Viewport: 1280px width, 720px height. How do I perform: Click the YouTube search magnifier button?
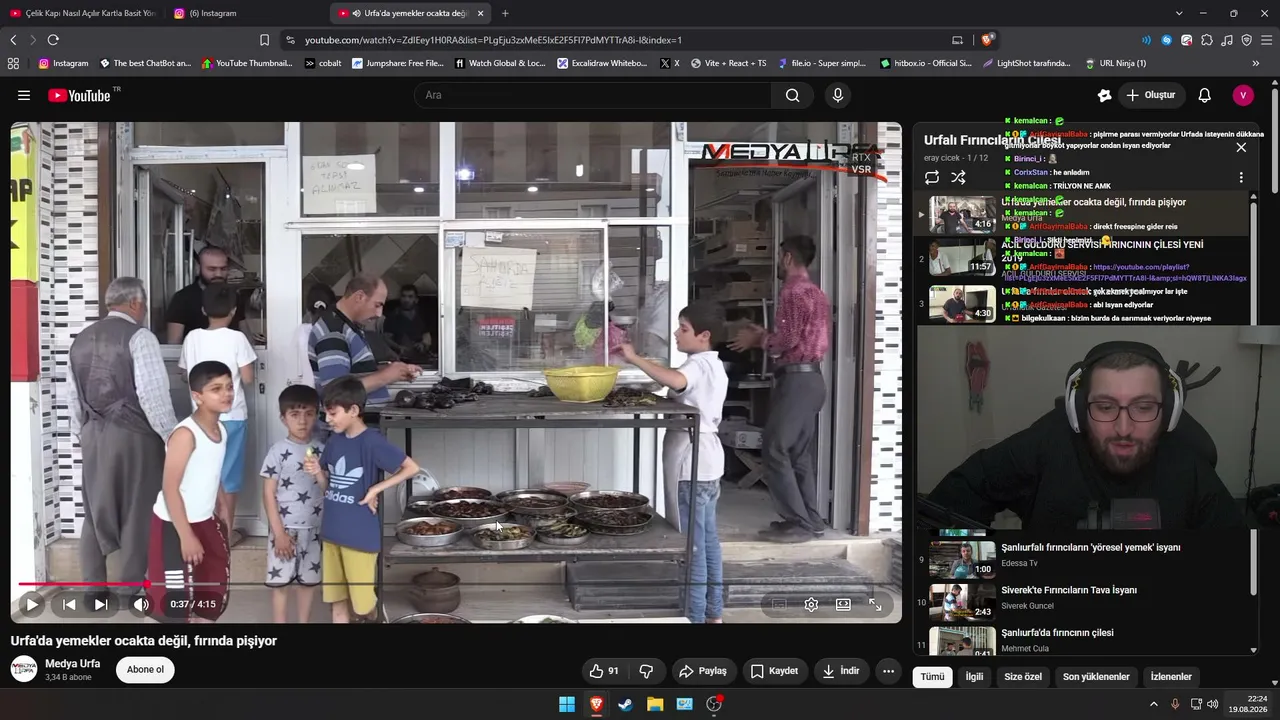click(793, 95)
